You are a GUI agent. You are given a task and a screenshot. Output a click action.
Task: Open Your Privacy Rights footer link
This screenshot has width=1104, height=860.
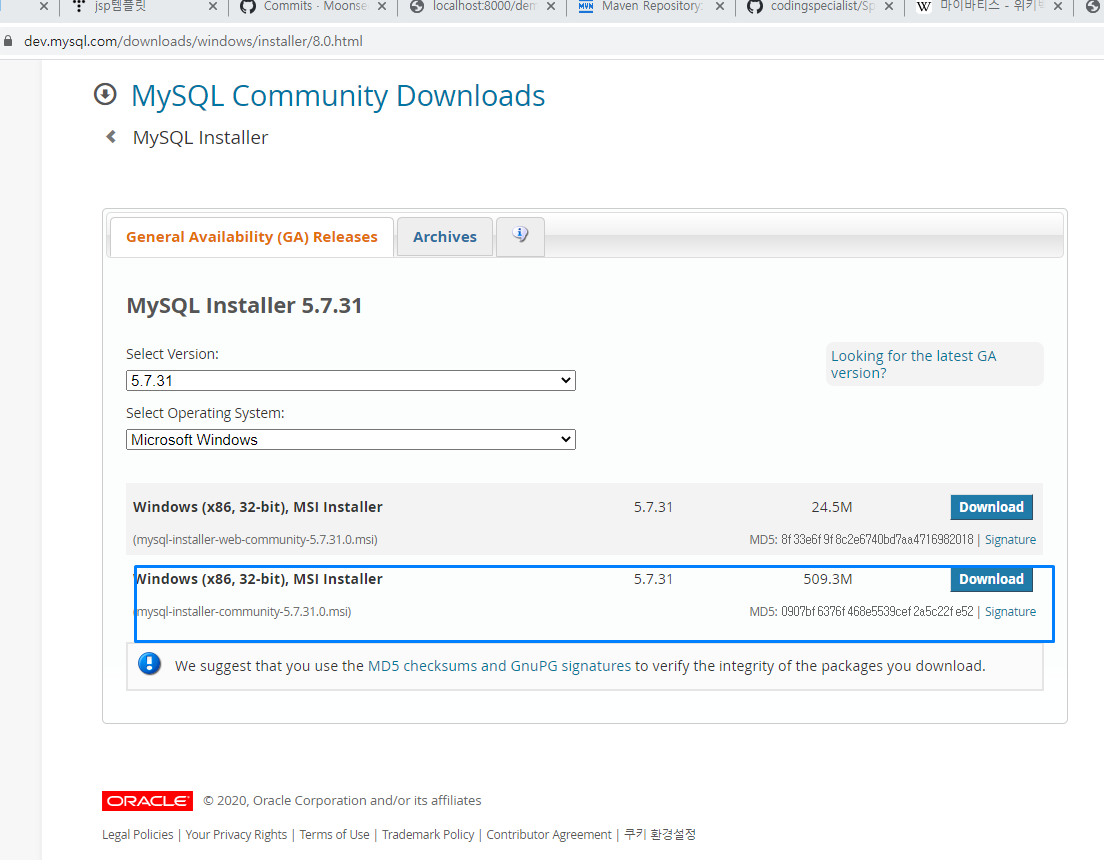point(236,834)
